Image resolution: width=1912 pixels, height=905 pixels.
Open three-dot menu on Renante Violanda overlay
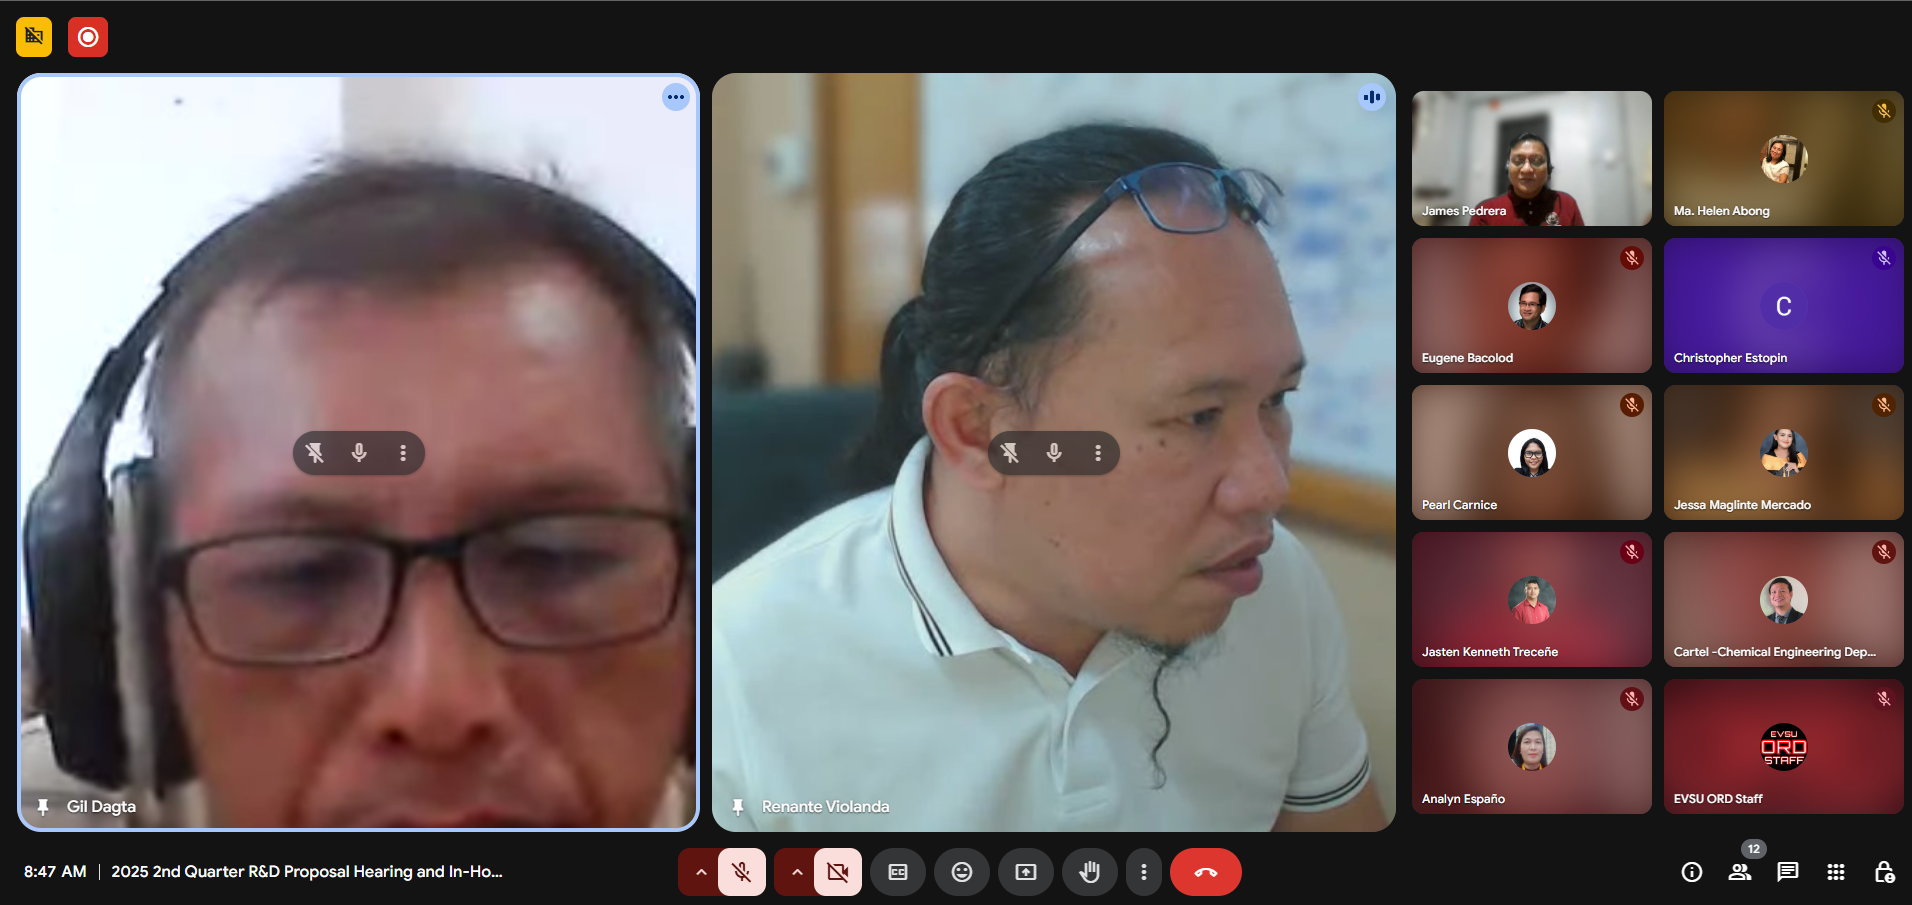tap(1098, 453)
